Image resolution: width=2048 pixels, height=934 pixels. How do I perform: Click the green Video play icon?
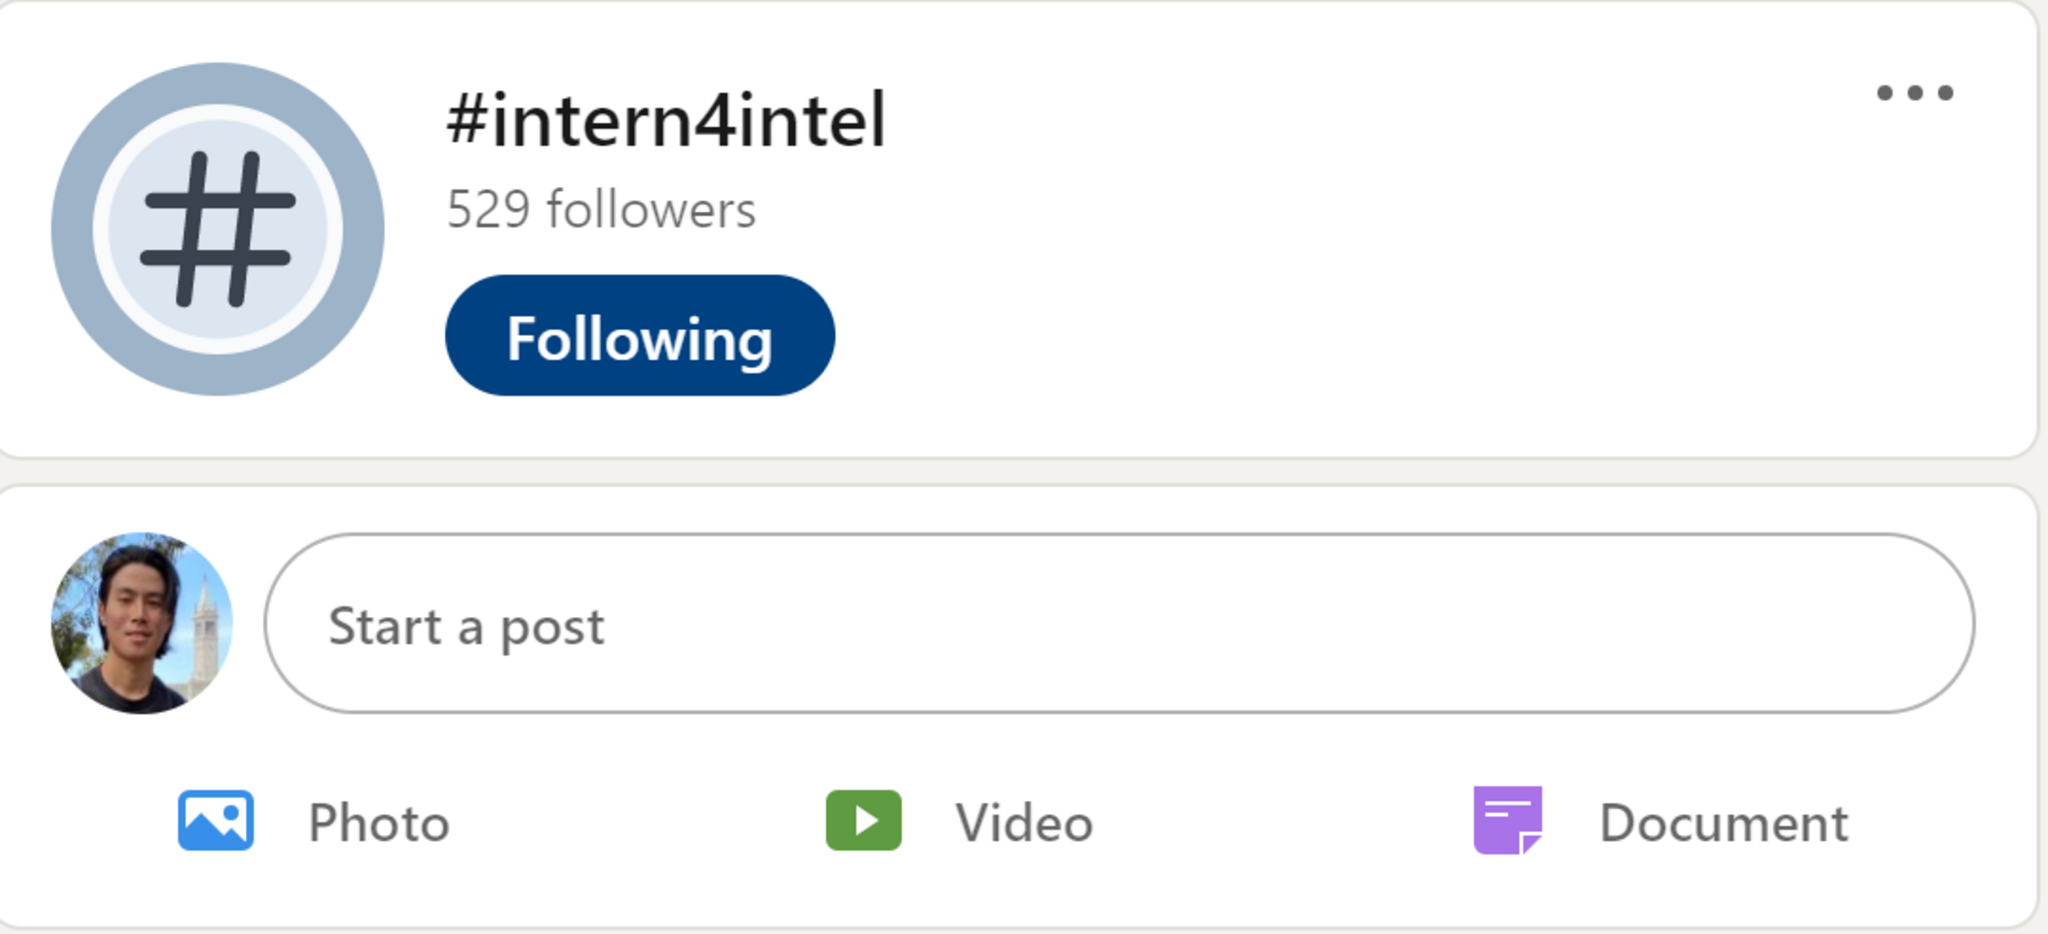click(863, 821)
